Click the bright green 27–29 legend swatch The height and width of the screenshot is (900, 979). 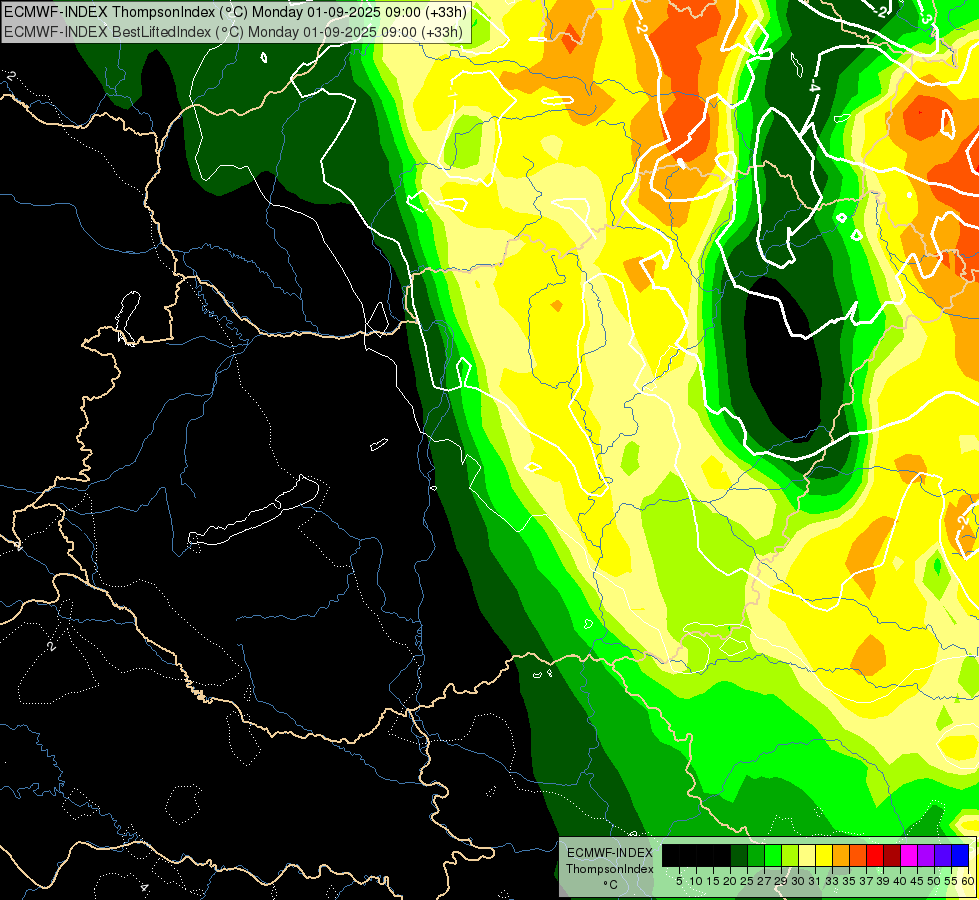tap(773, 855)
